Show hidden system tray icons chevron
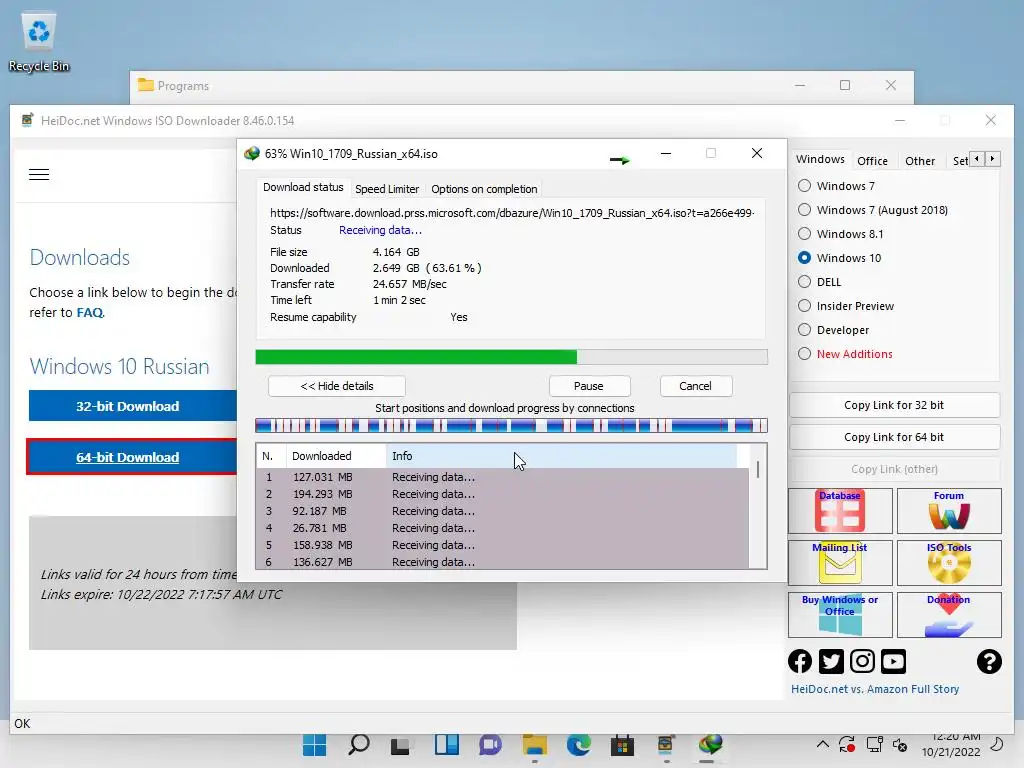Image resolution: width=1024 pixels, height=768 pixels. pyautogui.click(x=823, y=744)
